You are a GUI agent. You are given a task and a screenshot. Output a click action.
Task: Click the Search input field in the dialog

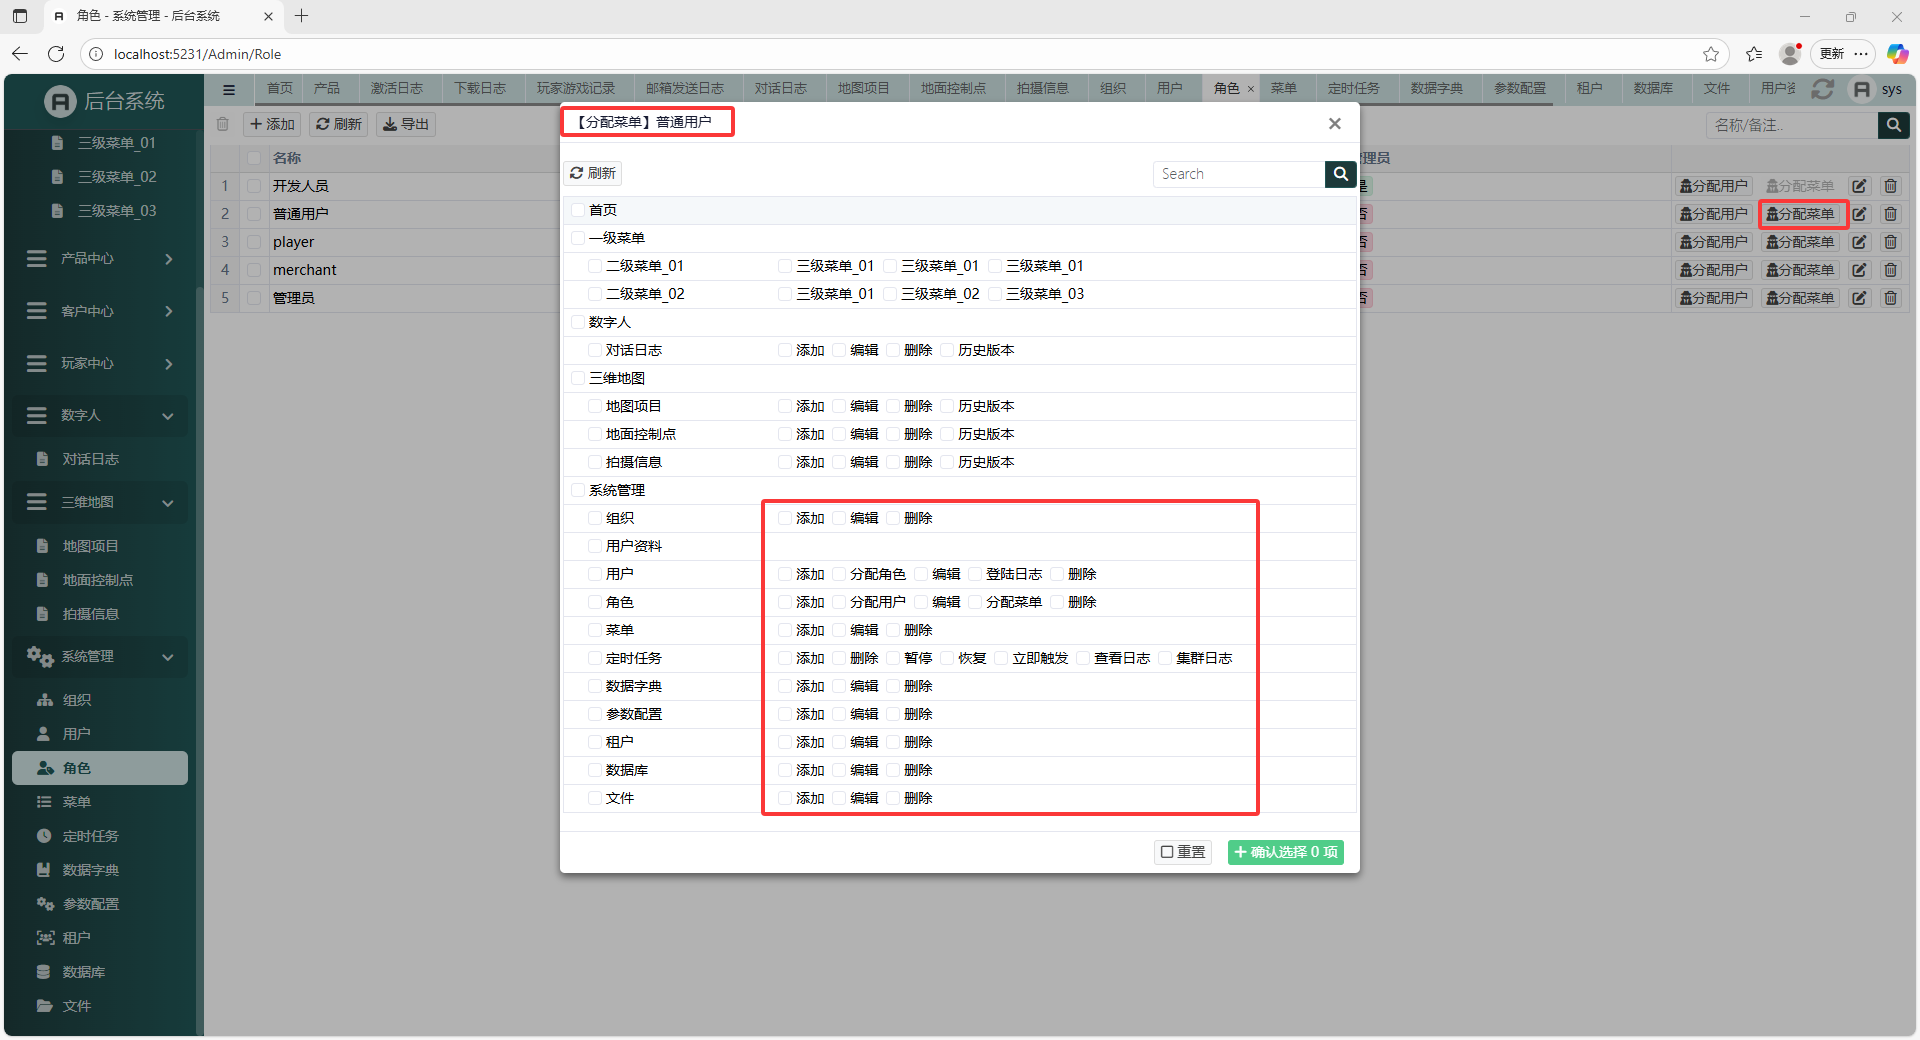pyautogui.click(x=1238, y=174)
